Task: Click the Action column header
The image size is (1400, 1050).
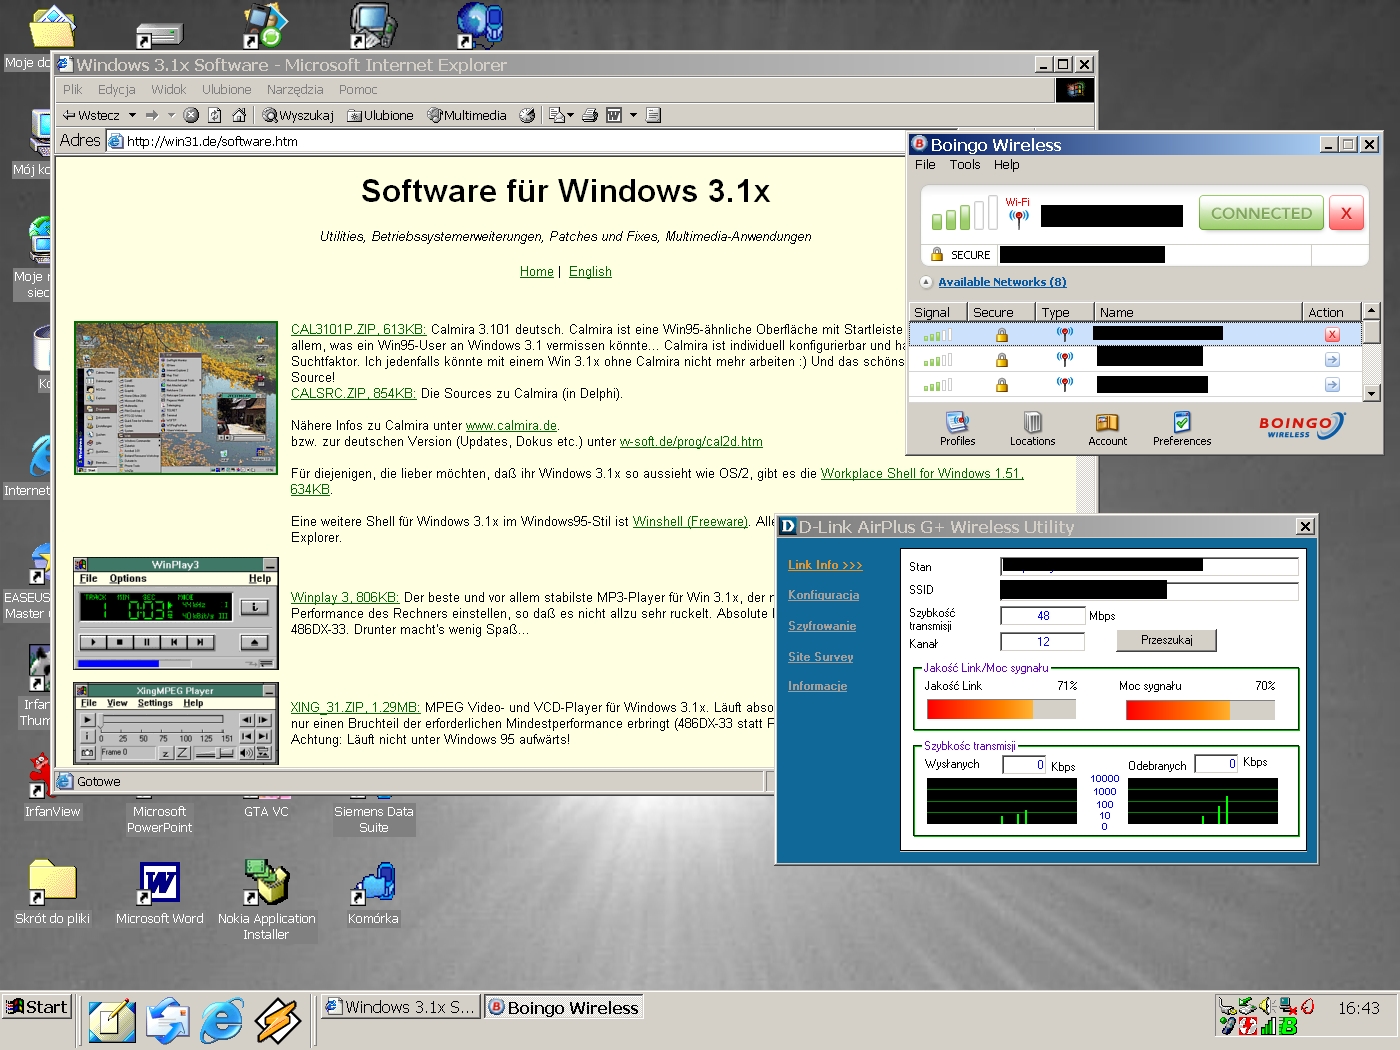Action: [1331, 312]
